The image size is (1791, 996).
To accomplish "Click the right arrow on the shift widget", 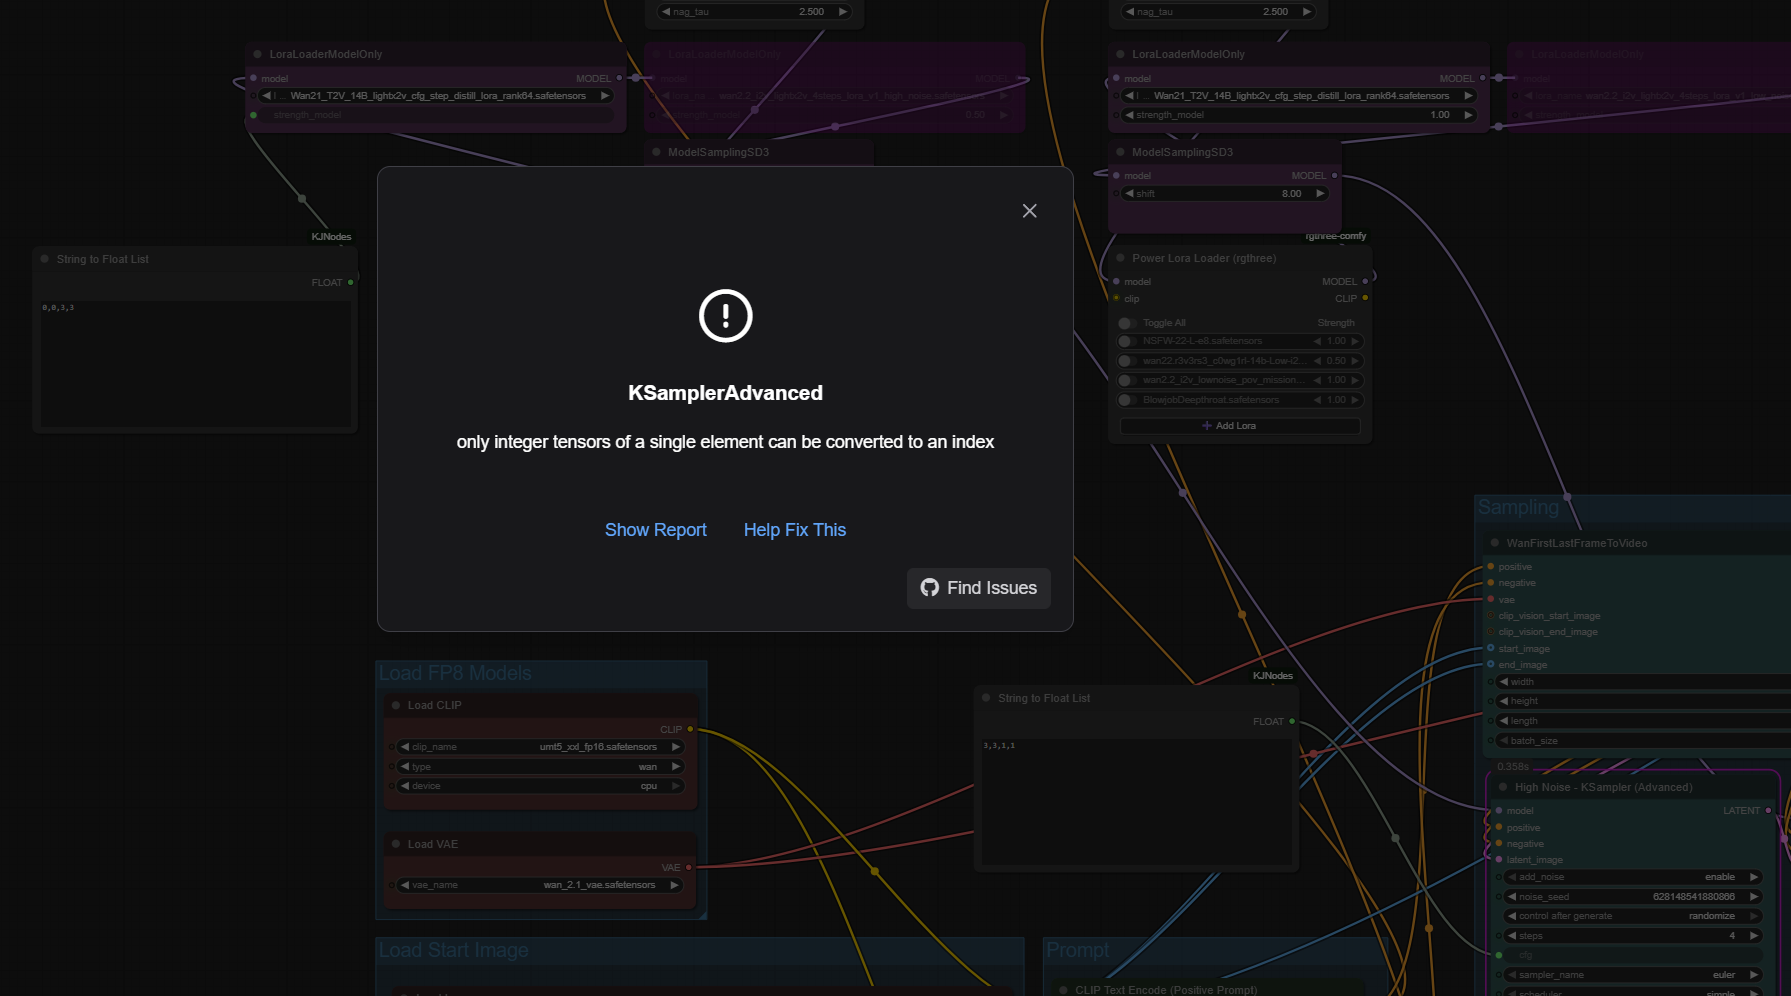I will (1320, 194).
